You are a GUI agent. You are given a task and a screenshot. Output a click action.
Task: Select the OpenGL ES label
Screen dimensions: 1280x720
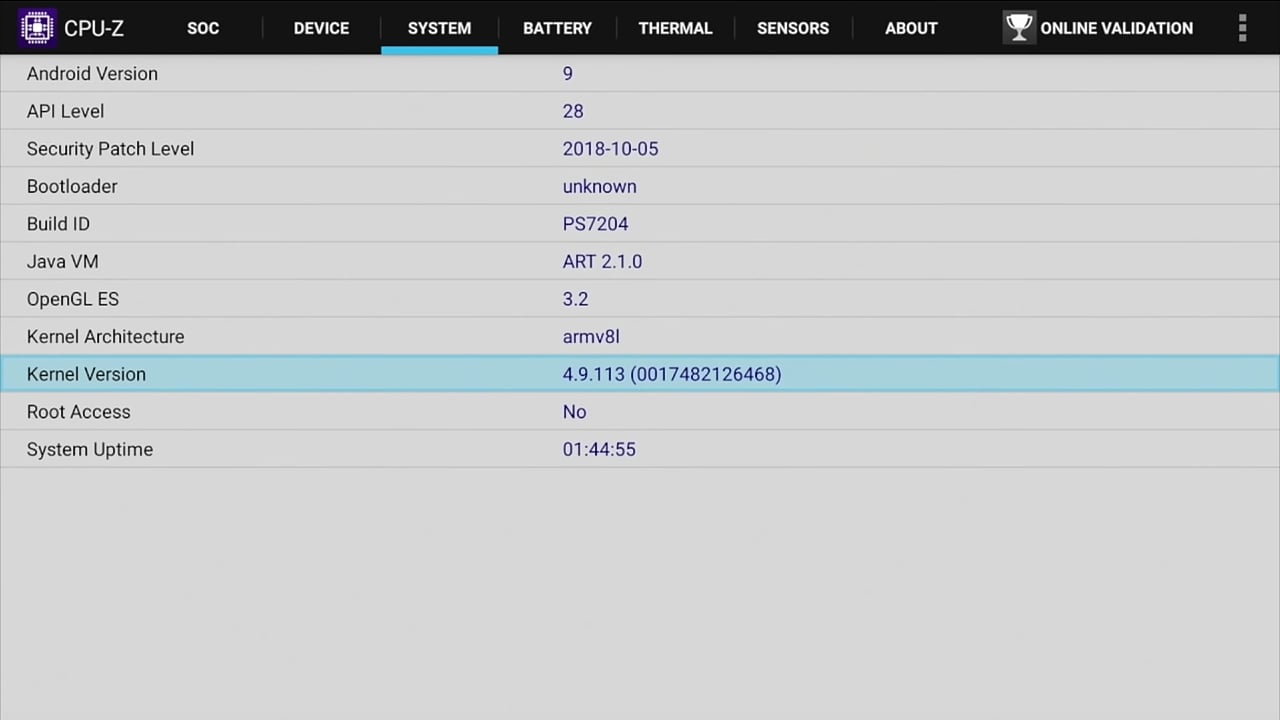[x=73, y=299]
